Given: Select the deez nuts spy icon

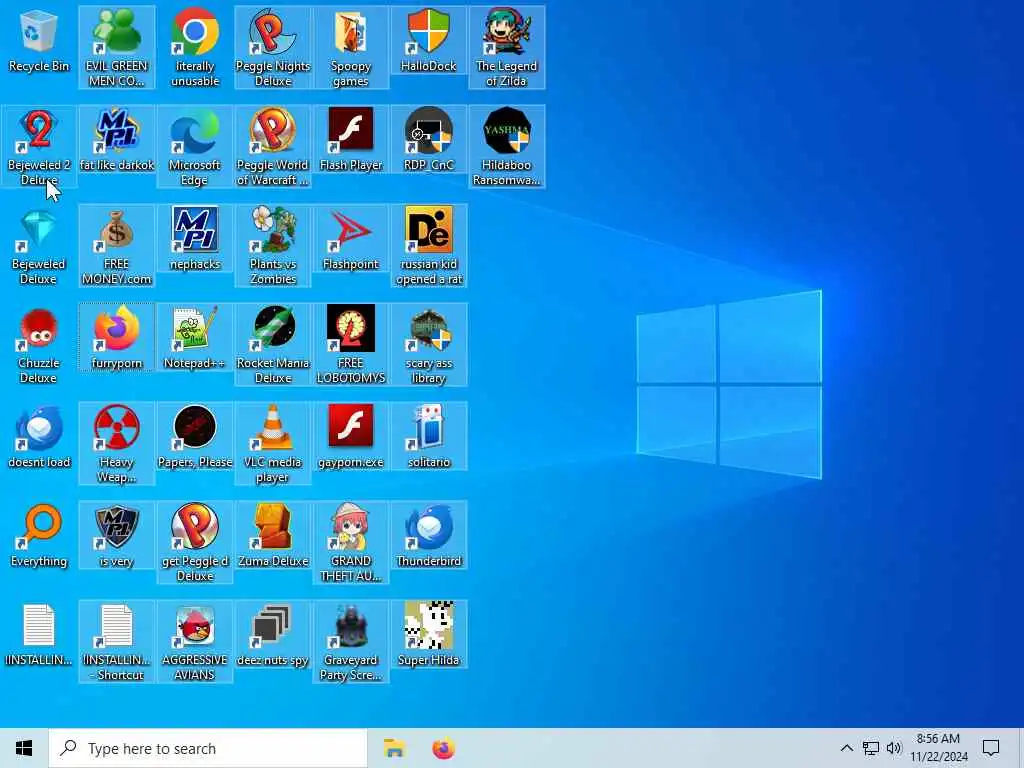Looking at the screenshot, I should click(x=273, y=635).
